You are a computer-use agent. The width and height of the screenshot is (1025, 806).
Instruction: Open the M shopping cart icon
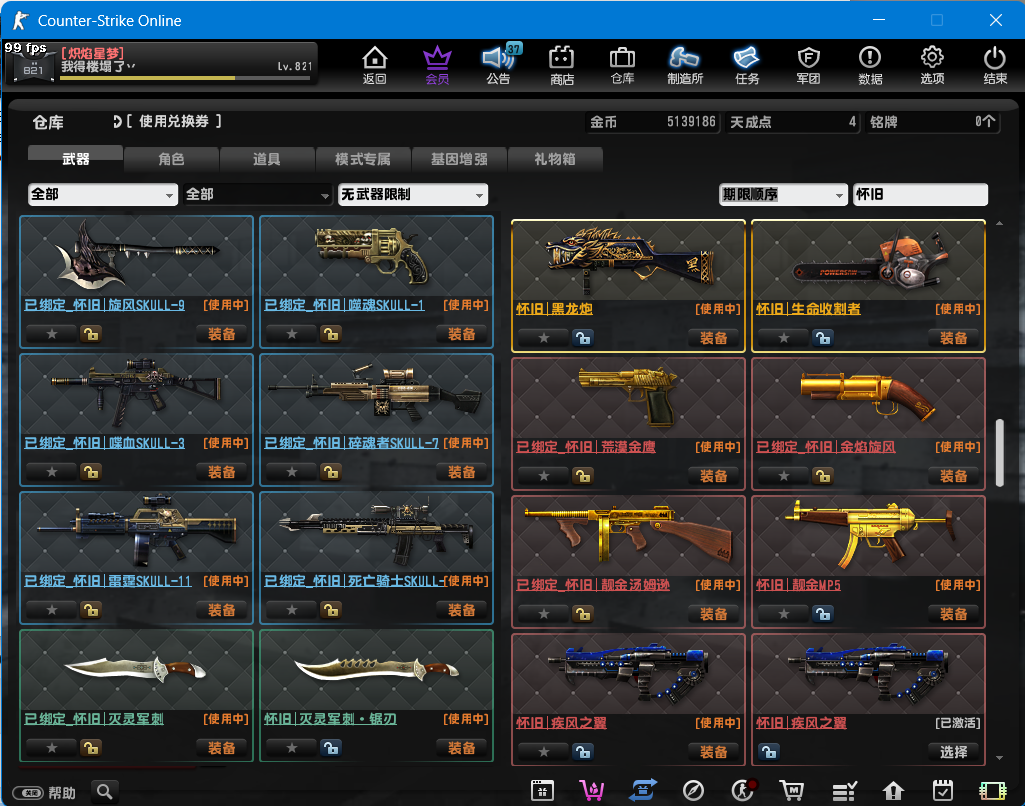coord(792,790)
